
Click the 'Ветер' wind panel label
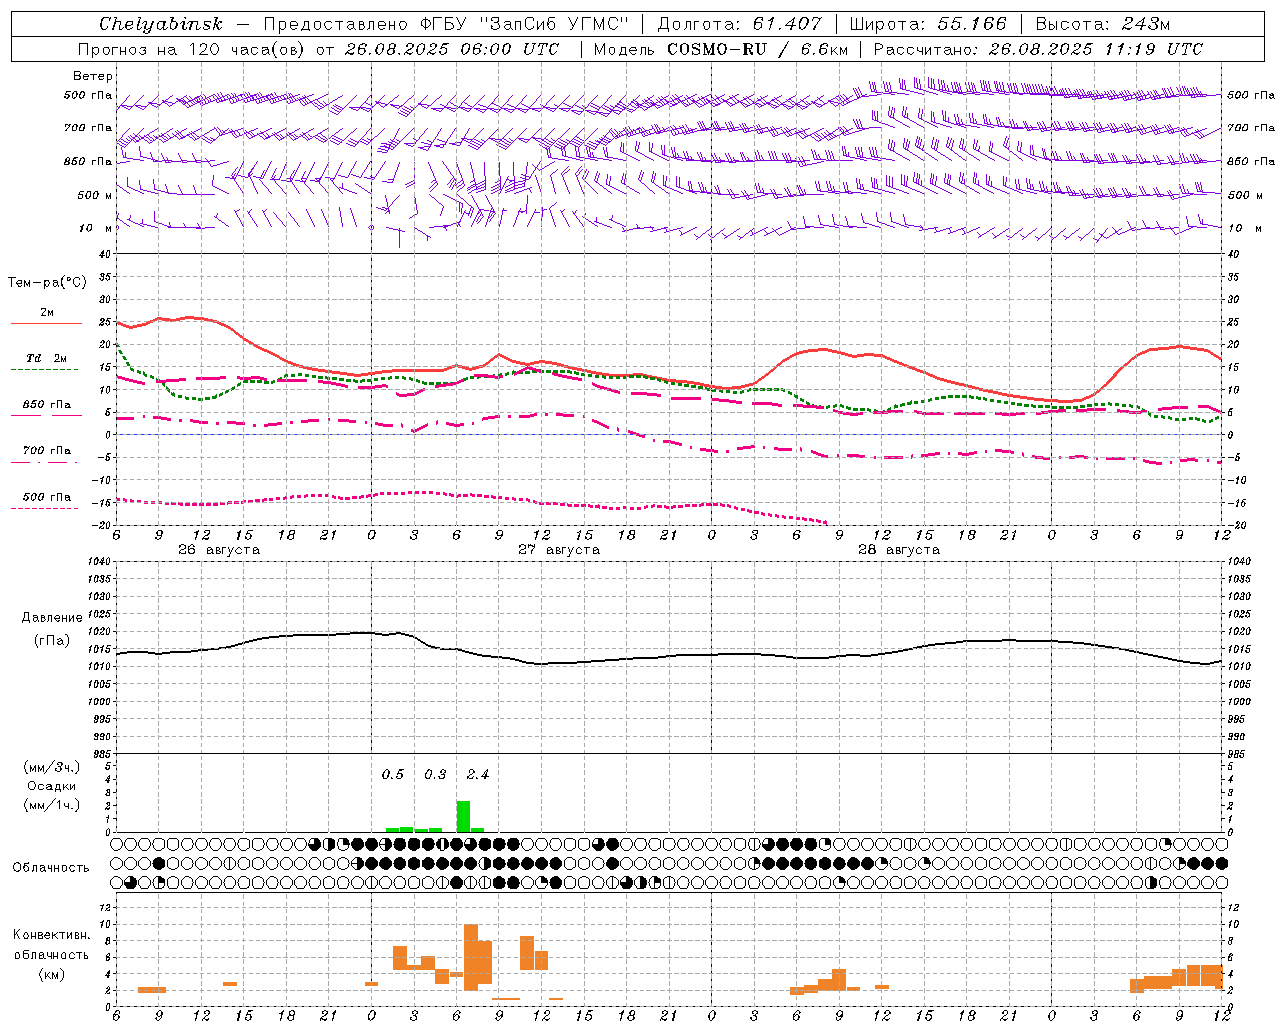(x=93, y=76)
